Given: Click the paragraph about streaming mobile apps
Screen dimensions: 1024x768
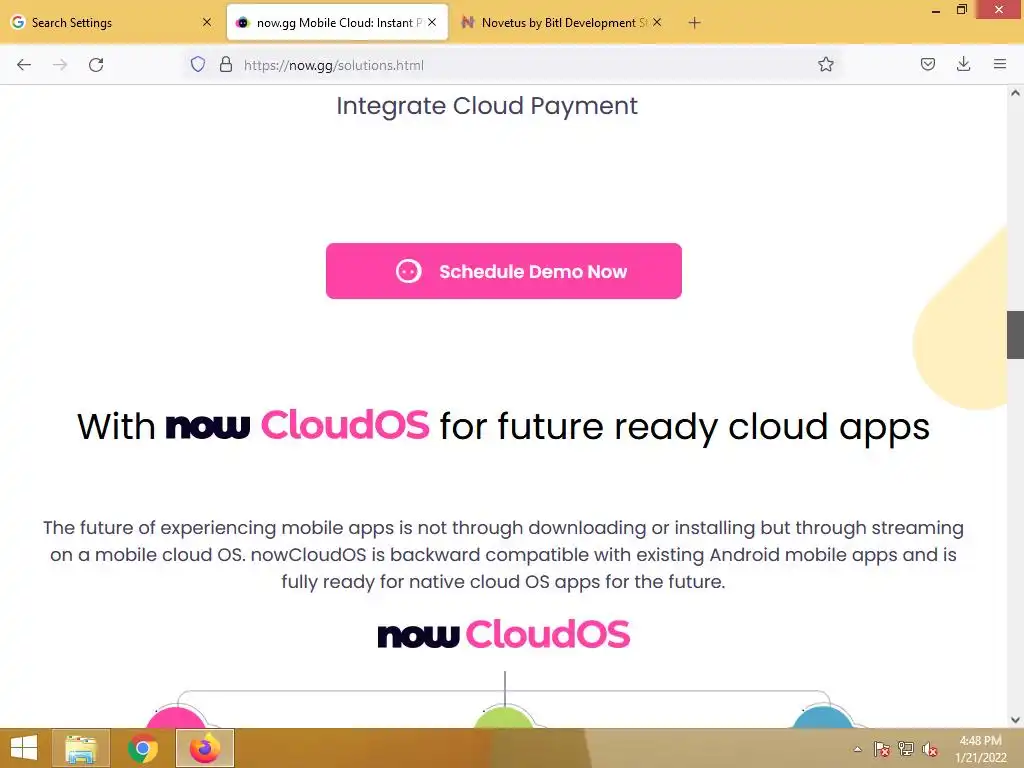Looking at the screenshot, I should click(x=503, y=554).
